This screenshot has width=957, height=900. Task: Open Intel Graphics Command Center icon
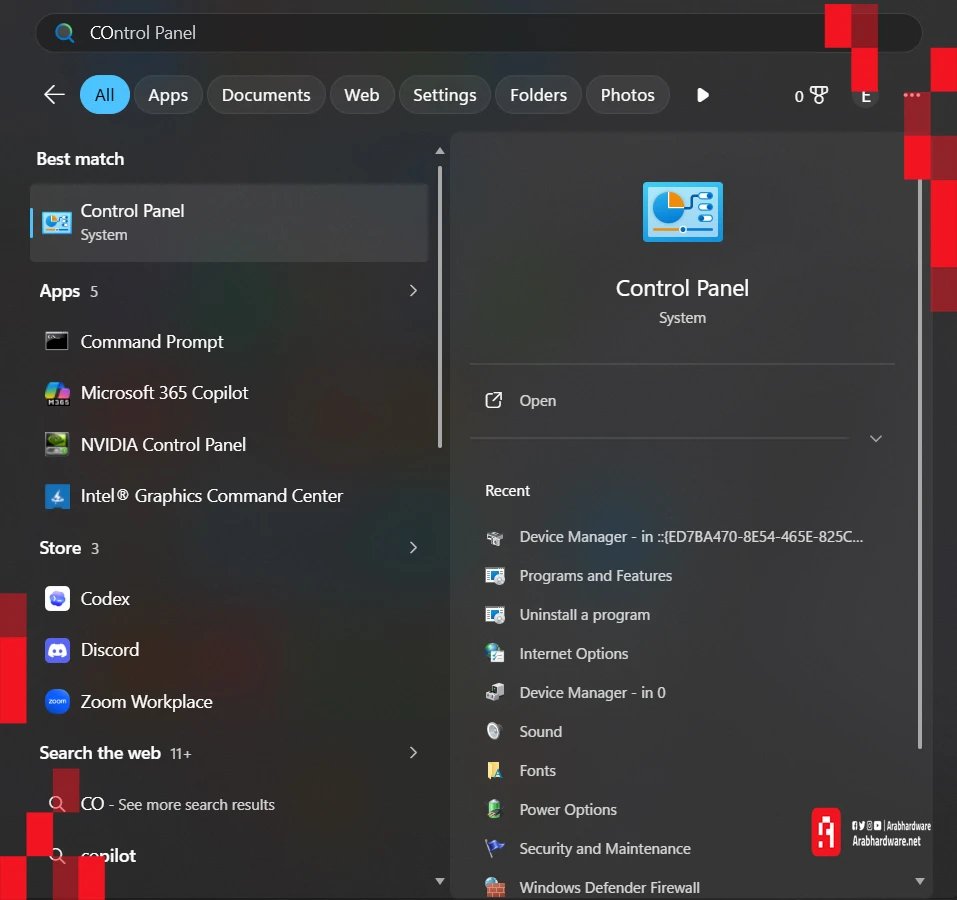point(57,496)
